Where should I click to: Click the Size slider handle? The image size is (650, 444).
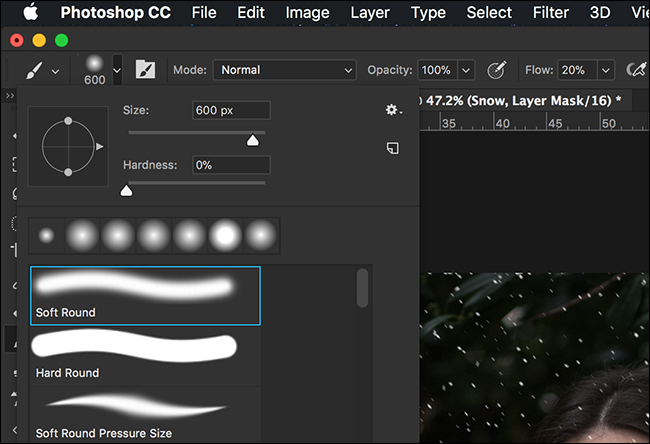pos(252,141)
